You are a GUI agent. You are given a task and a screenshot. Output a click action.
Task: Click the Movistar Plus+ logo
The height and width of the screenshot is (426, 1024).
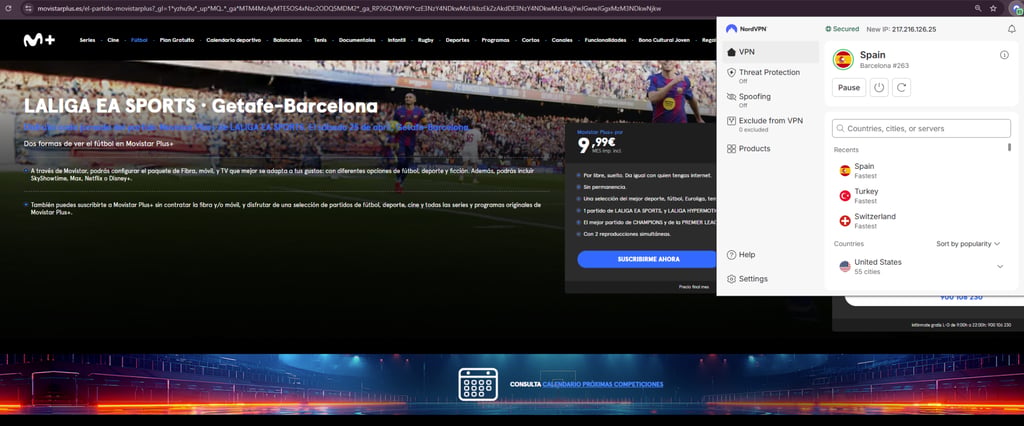[39, 41]
